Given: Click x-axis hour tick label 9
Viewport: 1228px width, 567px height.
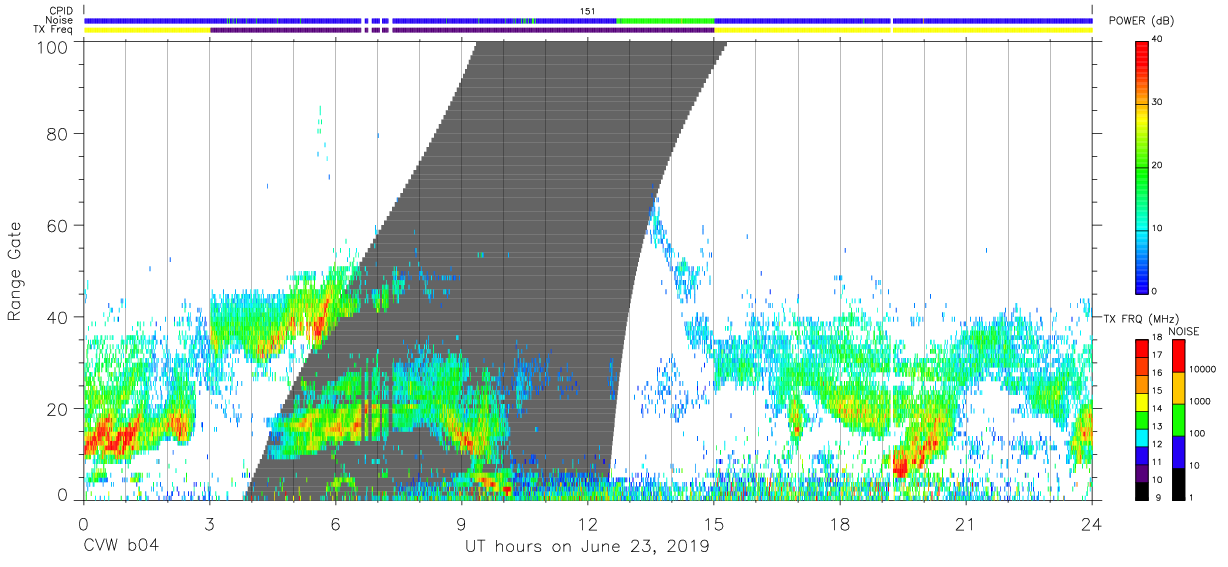Looking at the screenshot, I should point(462,523).
